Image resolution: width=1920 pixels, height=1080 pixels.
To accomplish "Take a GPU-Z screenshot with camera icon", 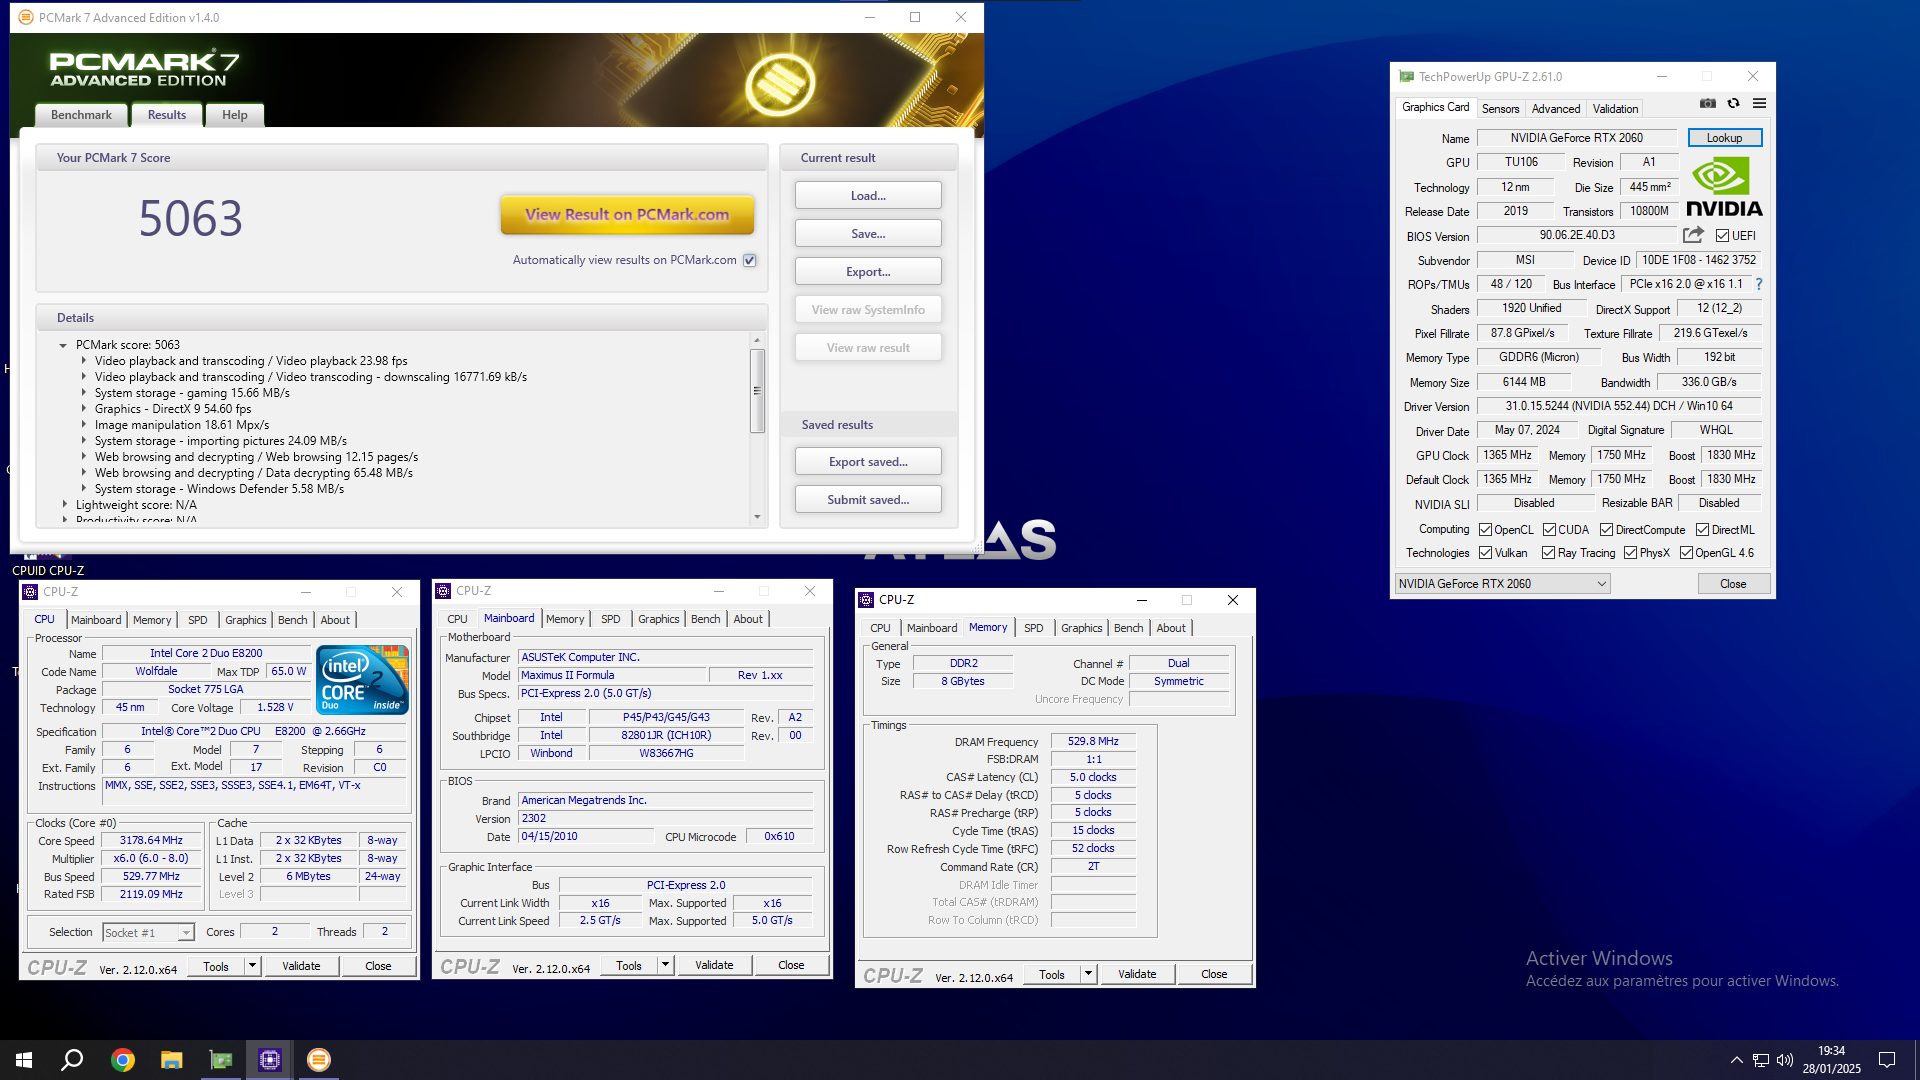I will coord(1708,104).
